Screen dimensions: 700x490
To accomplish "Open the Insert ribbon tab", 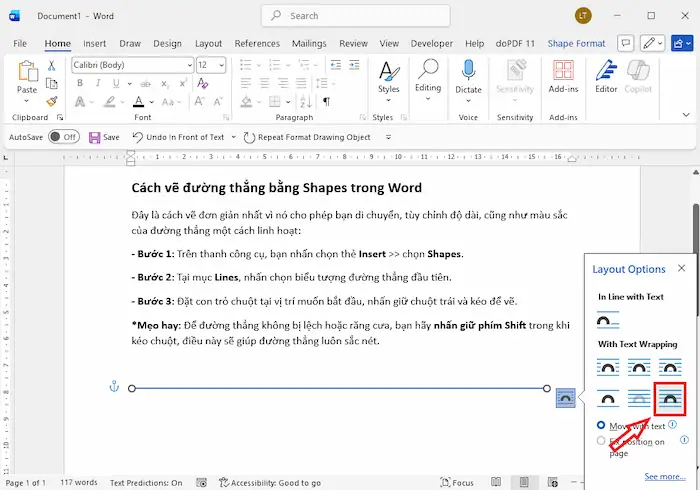I will point(95,44).
